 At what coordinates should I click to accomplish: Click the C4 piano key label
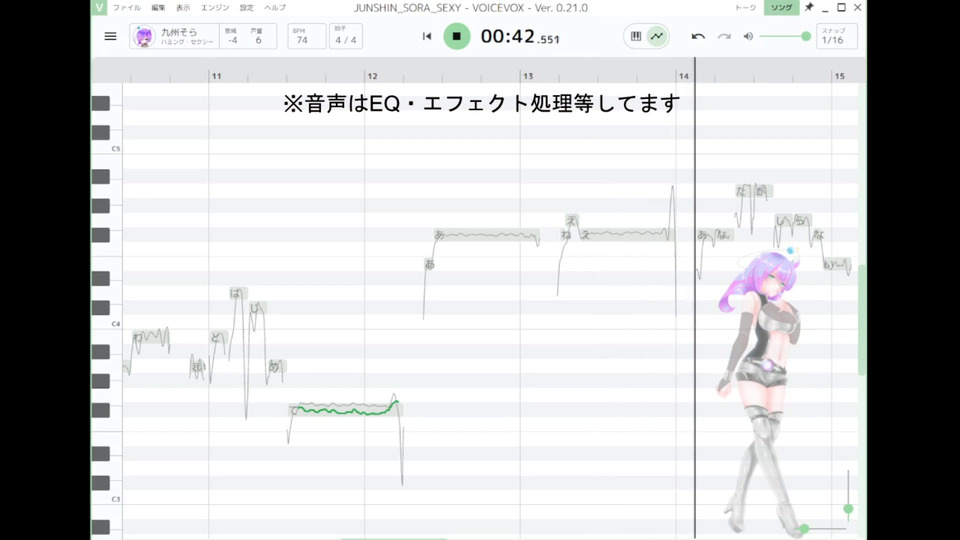coord(116,324)
